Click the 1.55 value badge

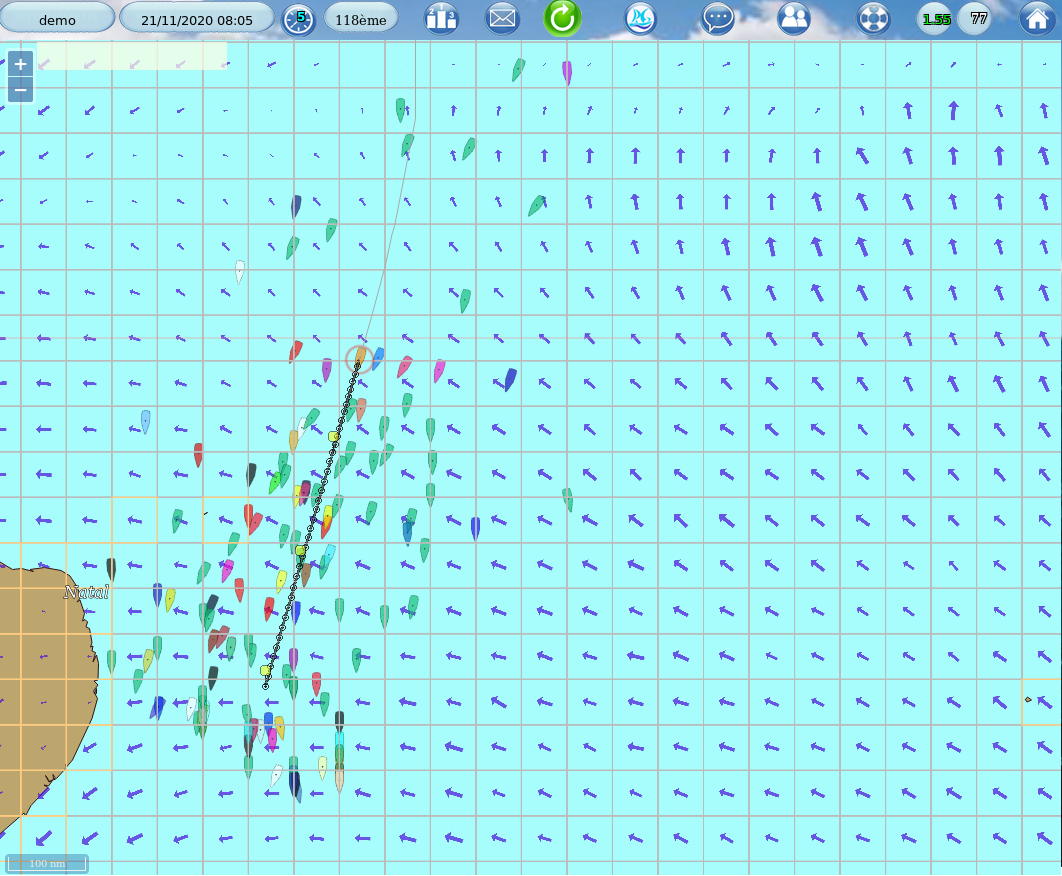[936, 19]
